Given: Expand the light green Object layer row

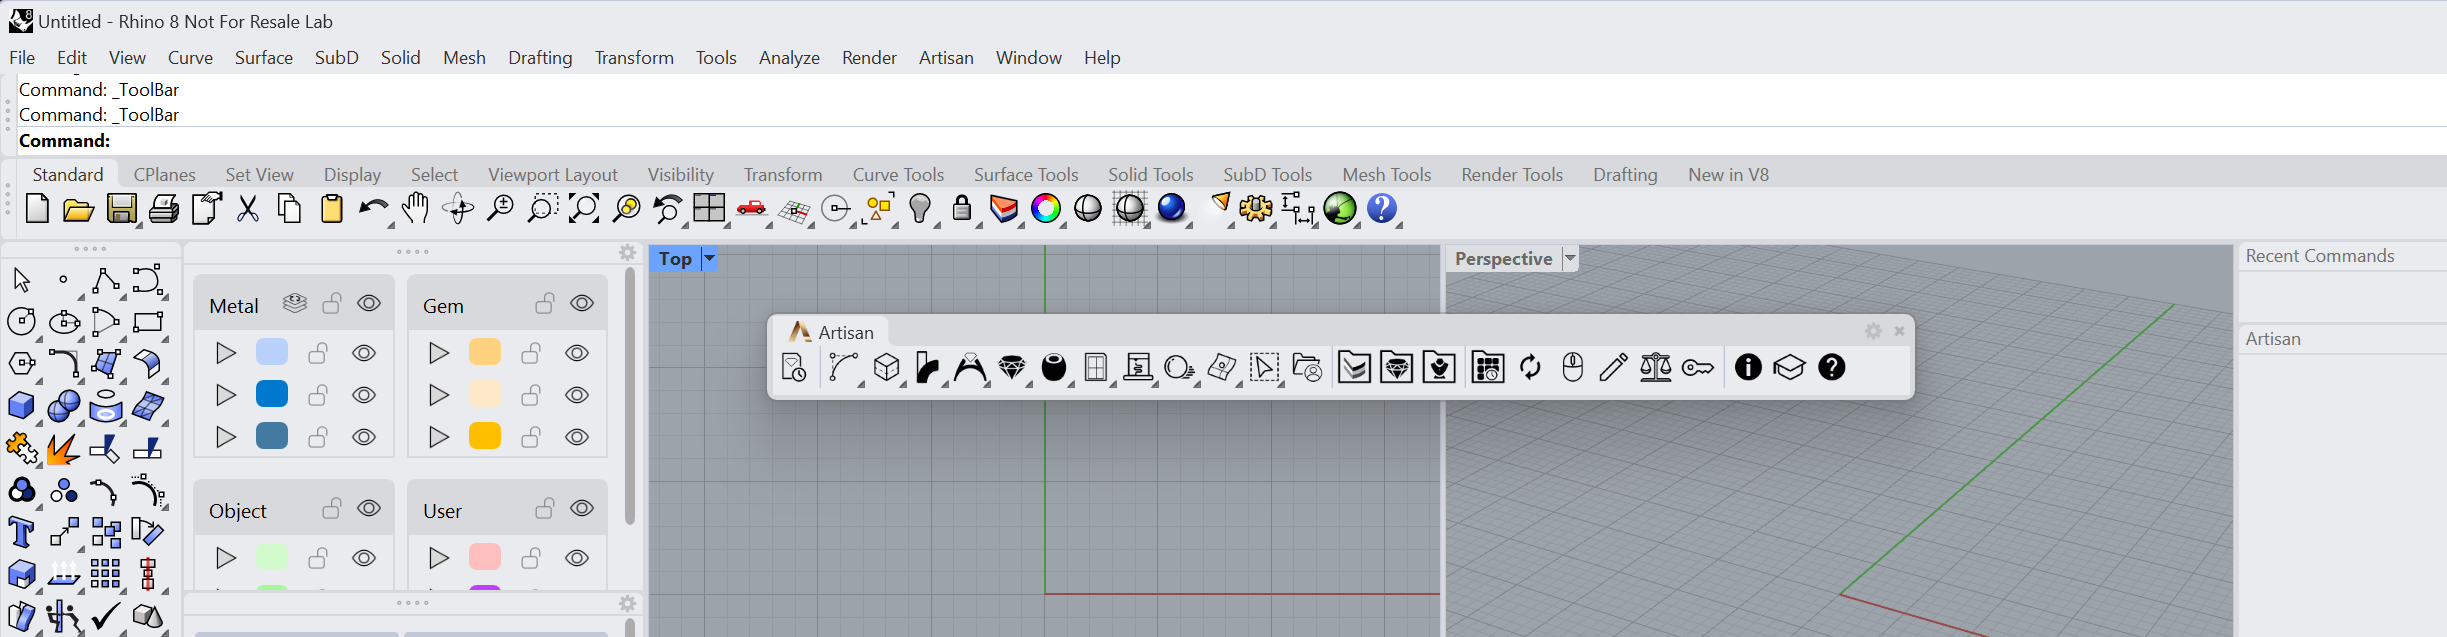Looking at the screenshot, I should pyautogui.click(x=226, y=557).
